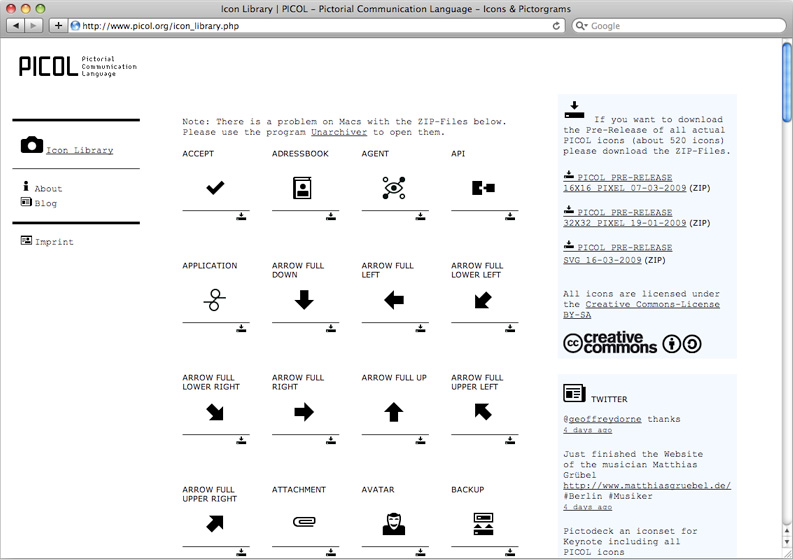Download the API icon via its download arrow
This screenshot has height=559, width=793.
point(510,217)
